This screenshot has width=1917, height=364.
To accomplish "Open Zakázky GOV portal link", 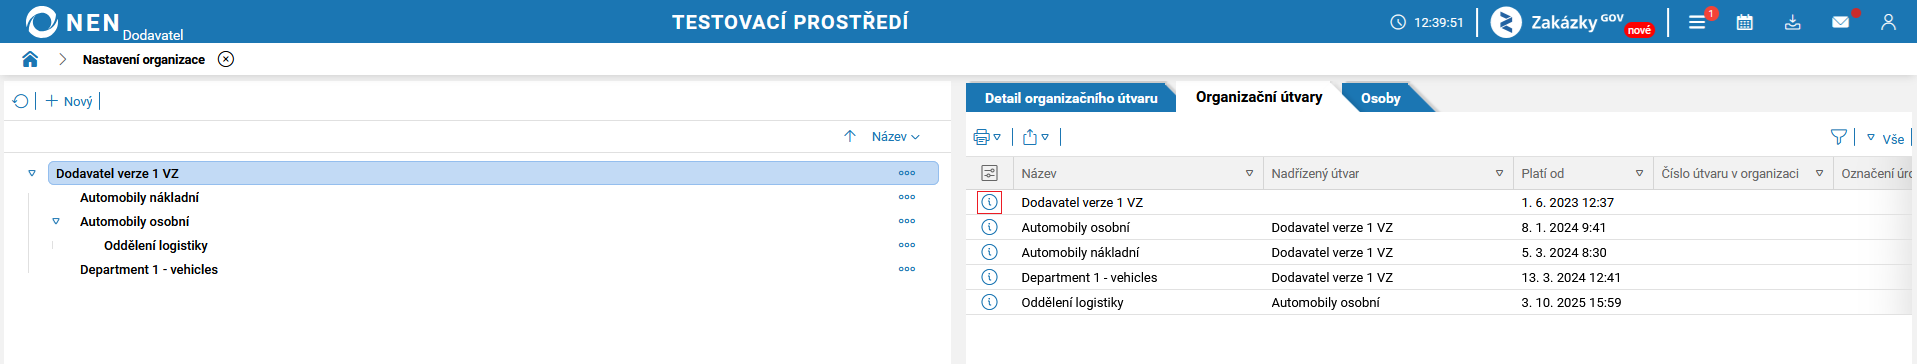I will pos(1572,22).
